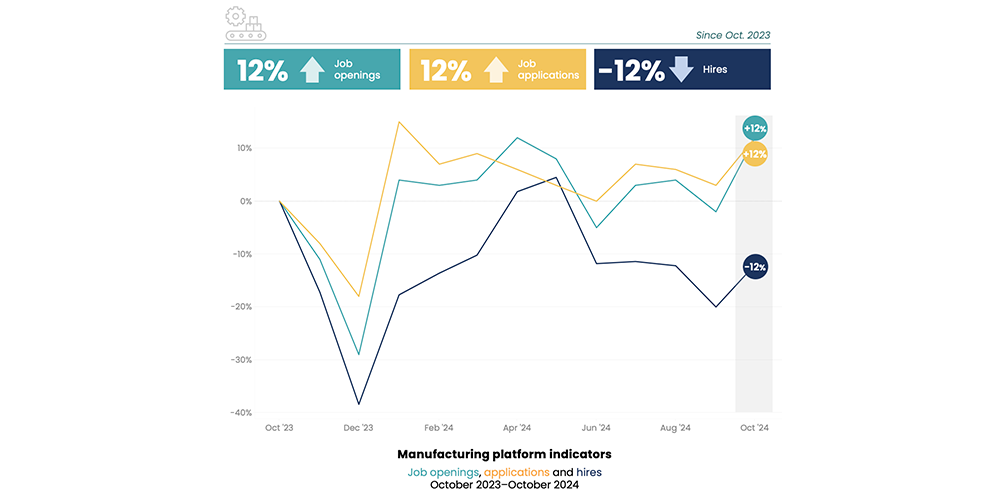Click the highlighted Oct '24 axis label

pos(754,427)
